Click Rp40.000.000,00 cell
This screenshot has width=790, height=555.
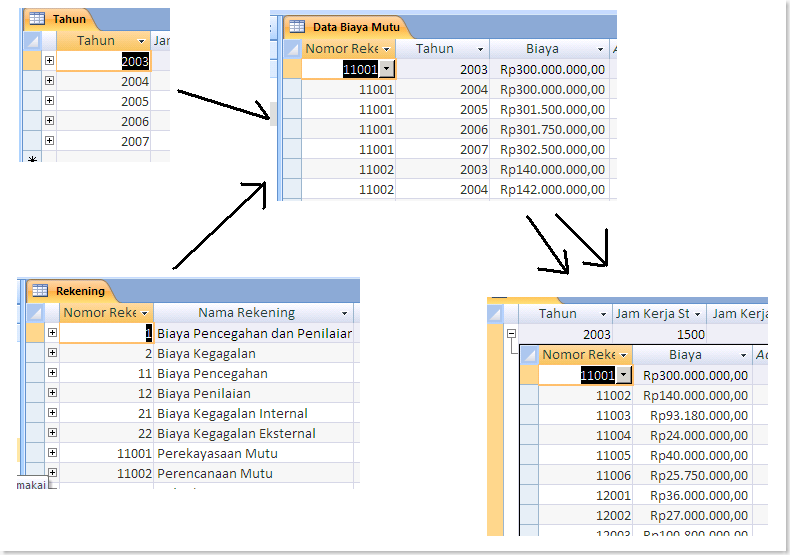pos(692,455)
